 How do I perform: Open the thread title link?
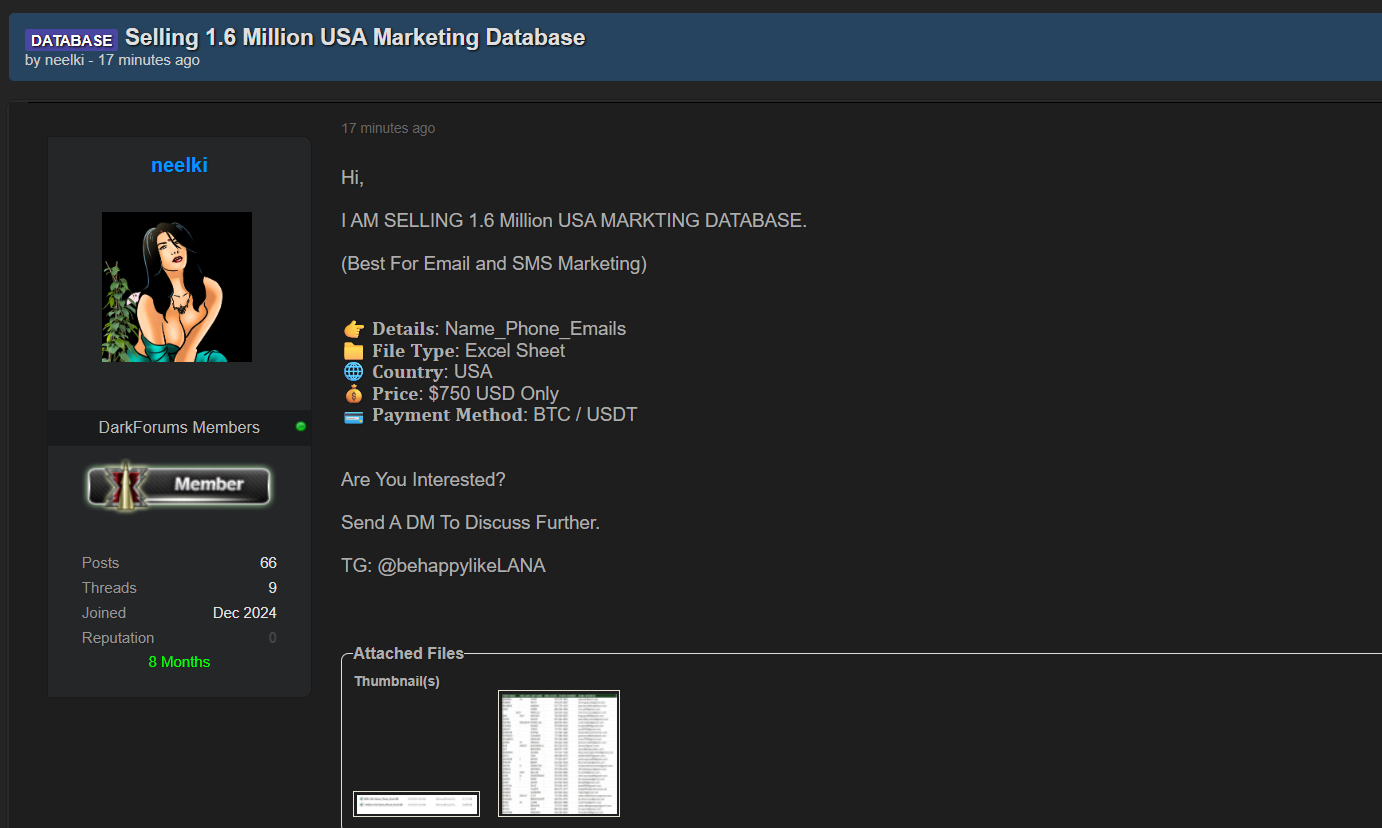coord(355,38)
